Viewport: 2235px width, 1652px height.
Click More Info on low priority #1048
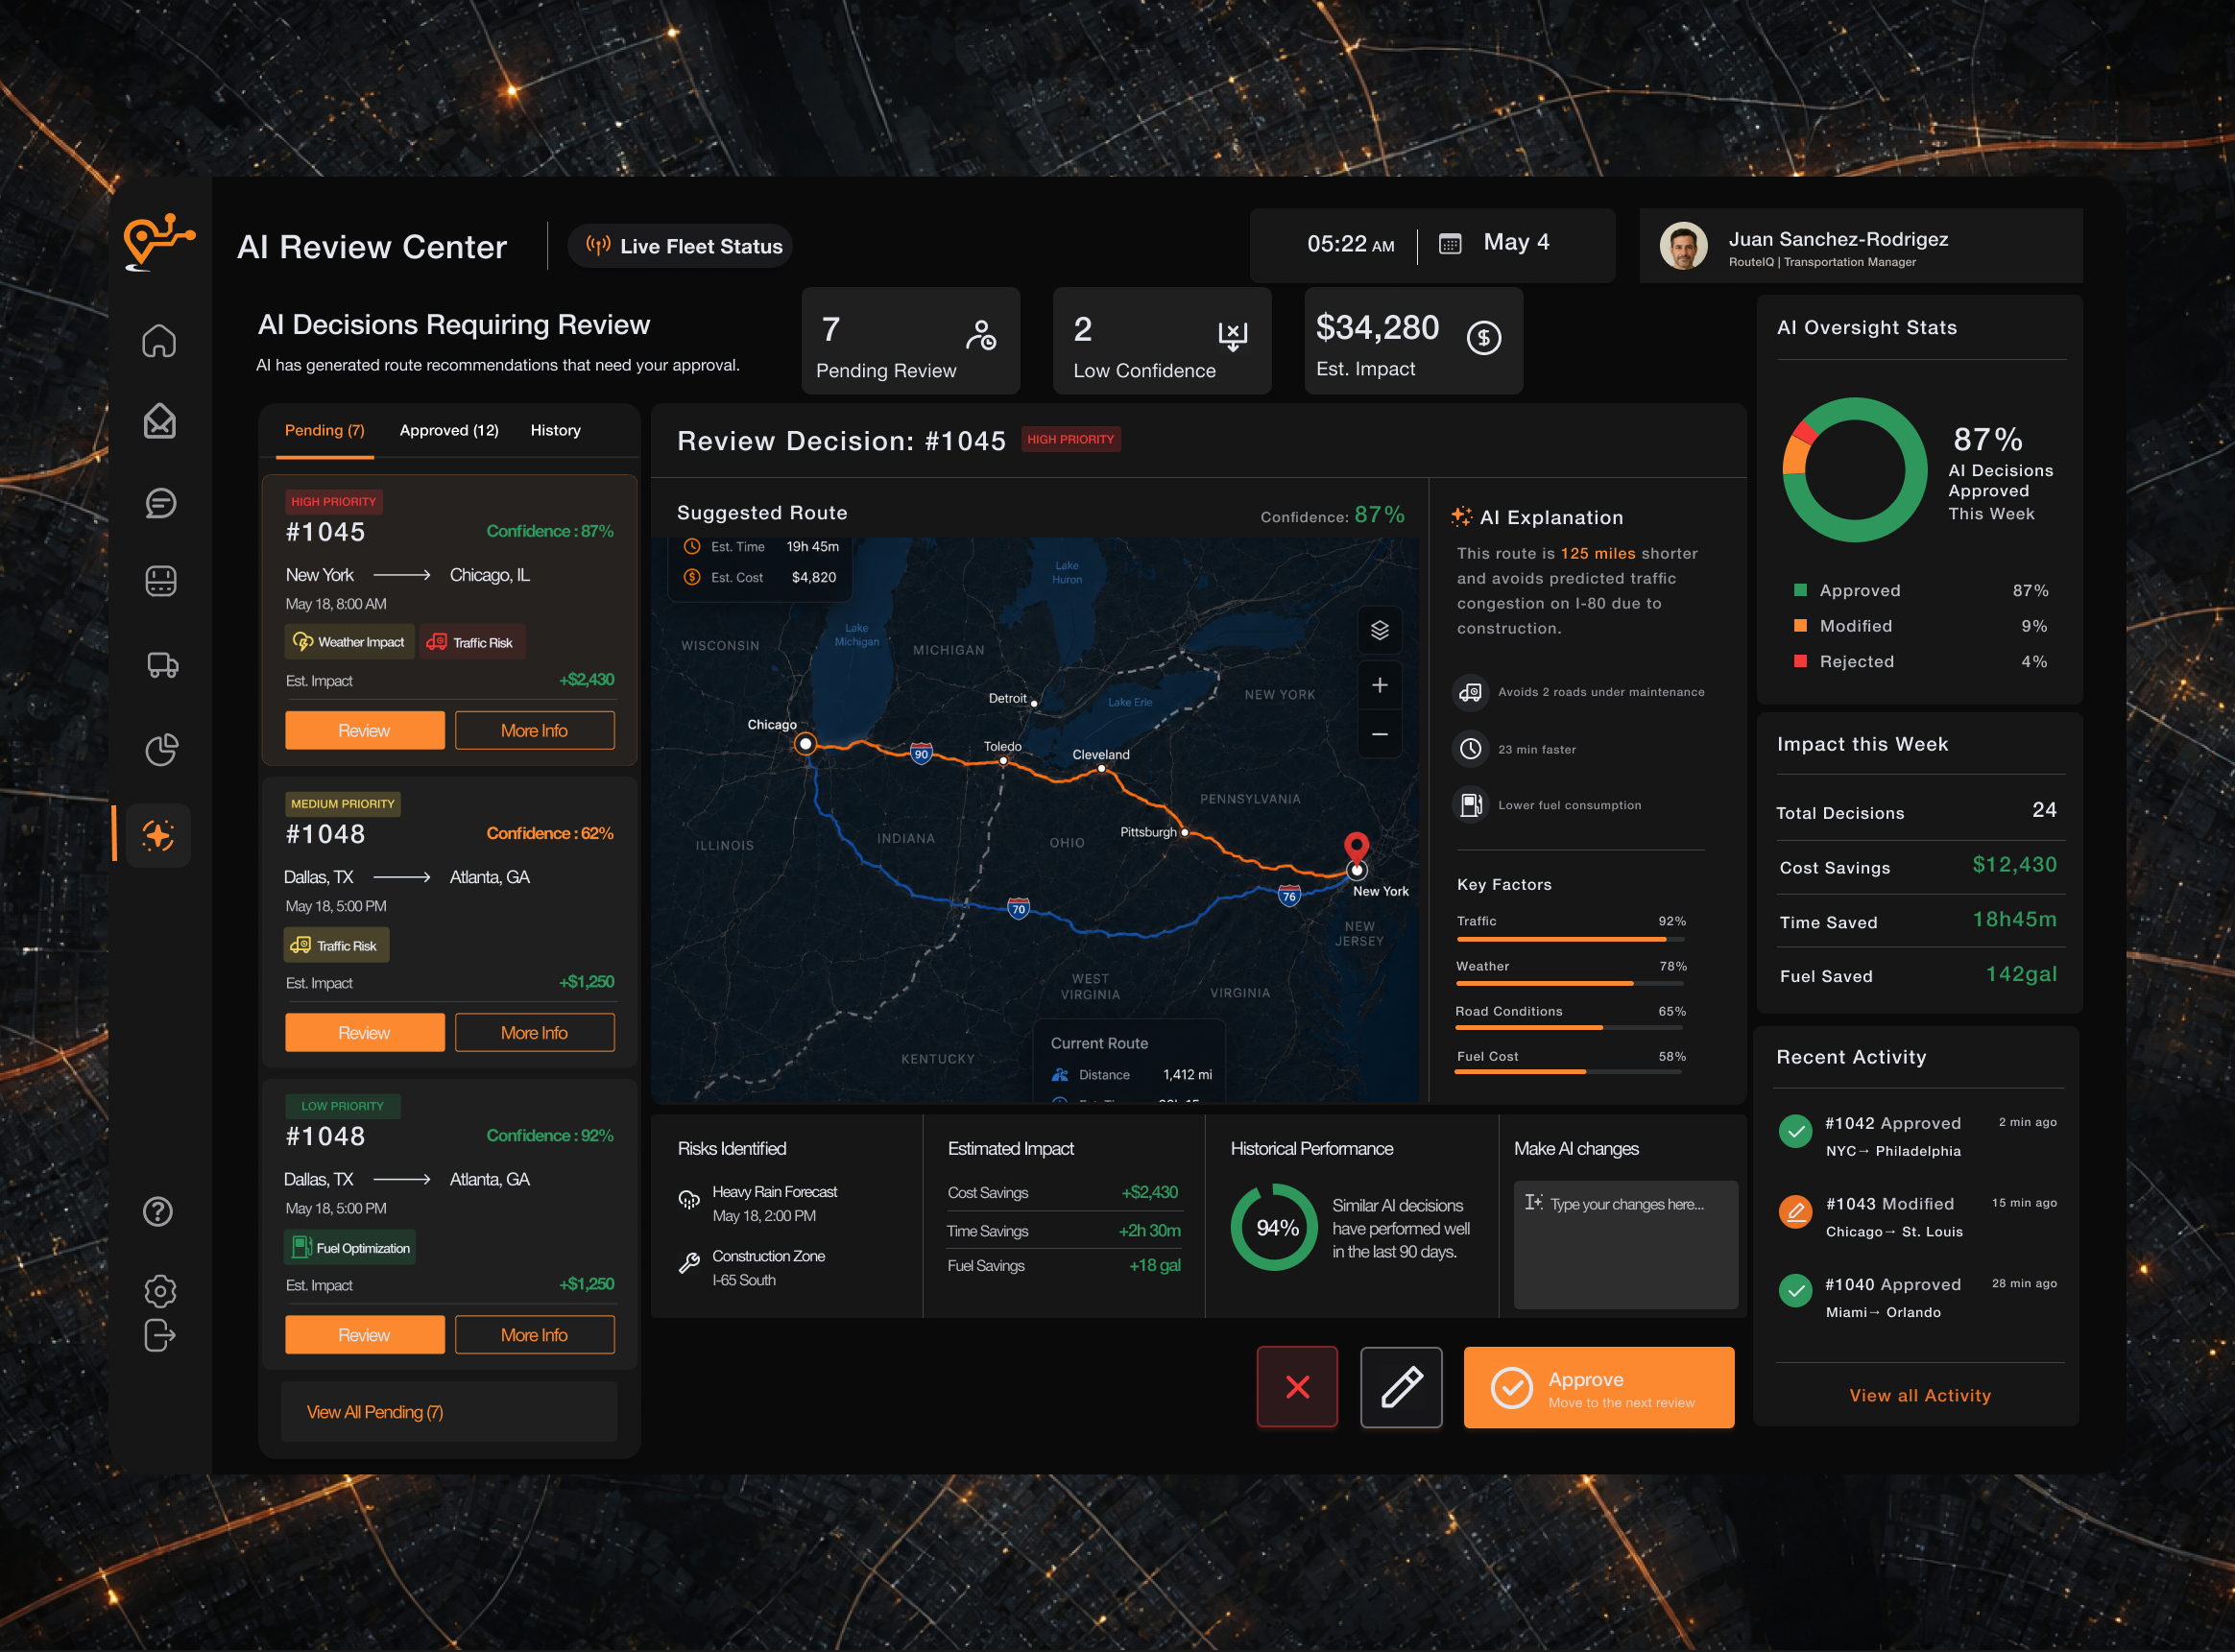[x=534, y=1334]
